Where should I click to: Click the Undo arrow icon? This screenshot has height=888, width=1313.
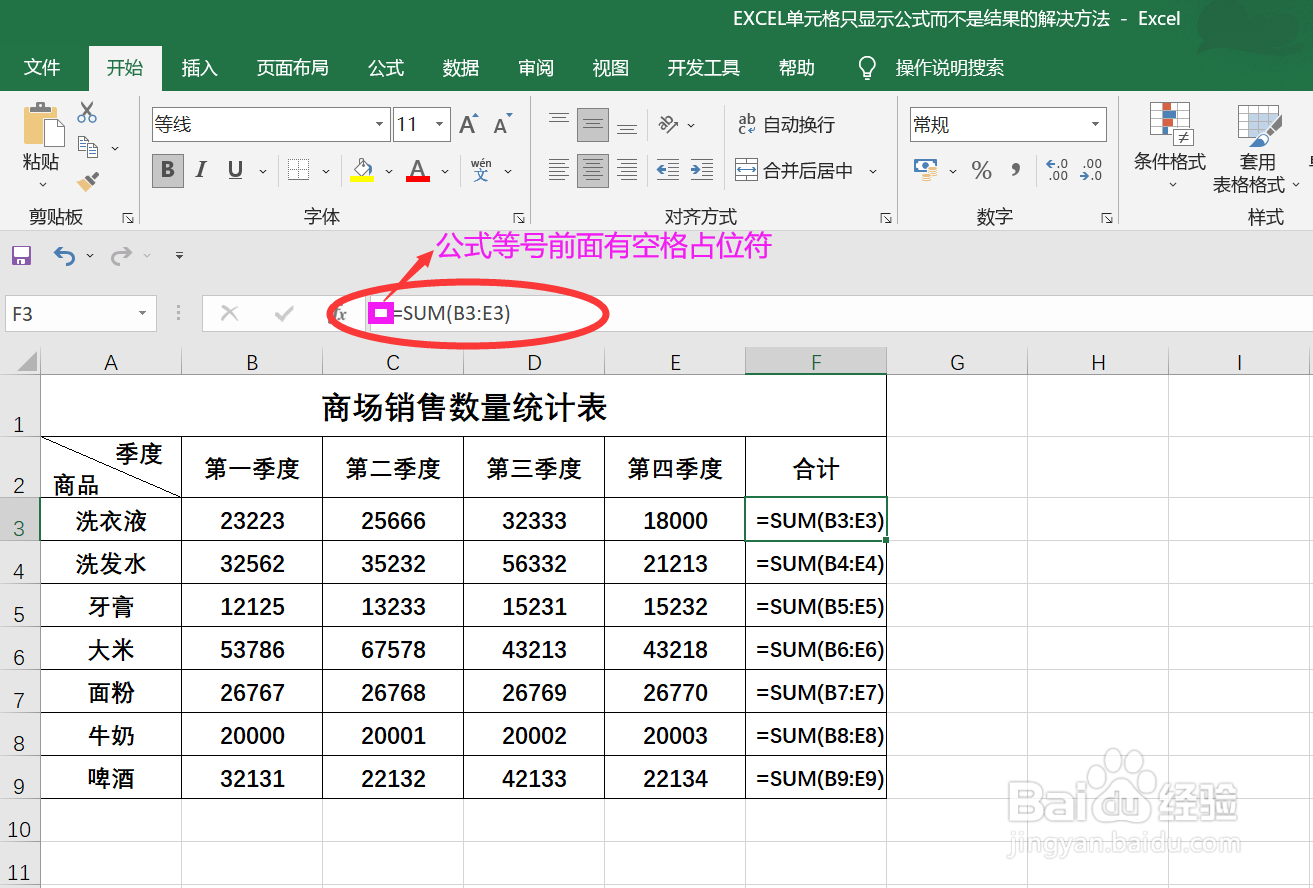tap(64, 256)
